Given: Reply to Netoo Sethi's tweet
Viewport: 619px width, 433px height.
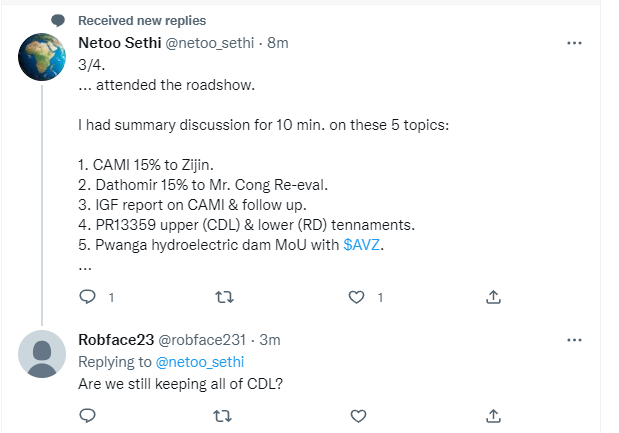Looking at the screenshot, I should point(87,297).
